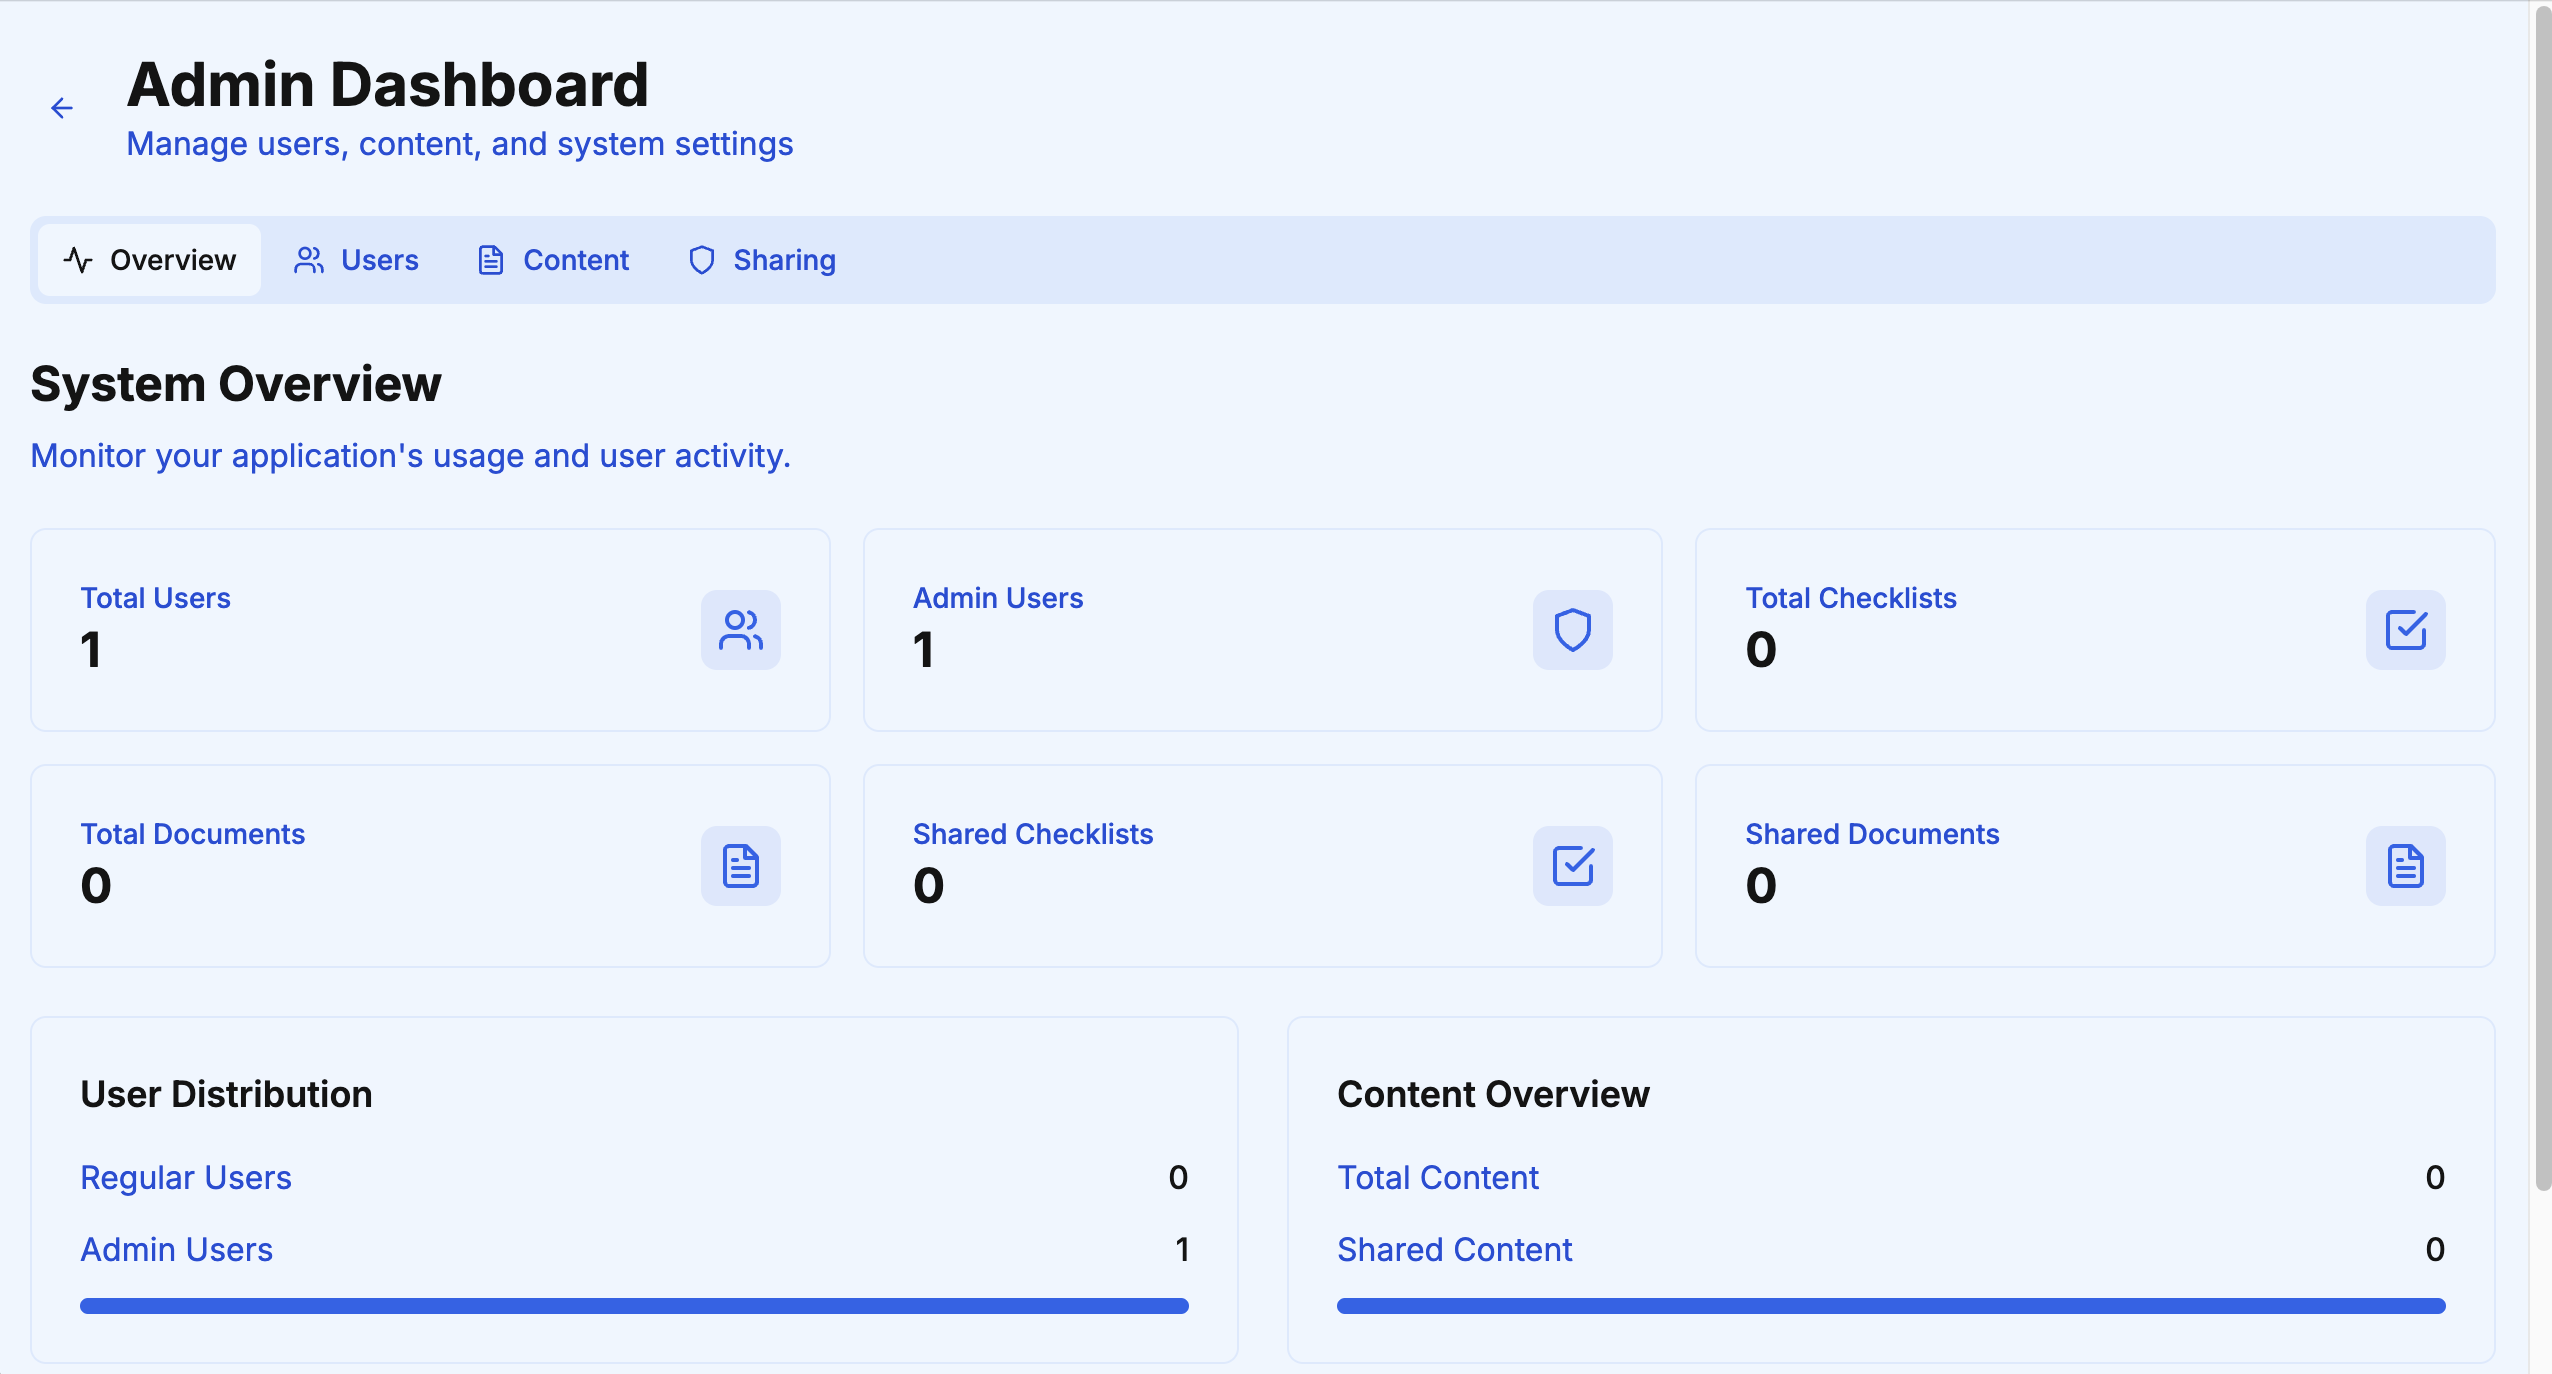
Task: Click the back arrow icon
Action: pyautogui.click(x=62, y=108)
